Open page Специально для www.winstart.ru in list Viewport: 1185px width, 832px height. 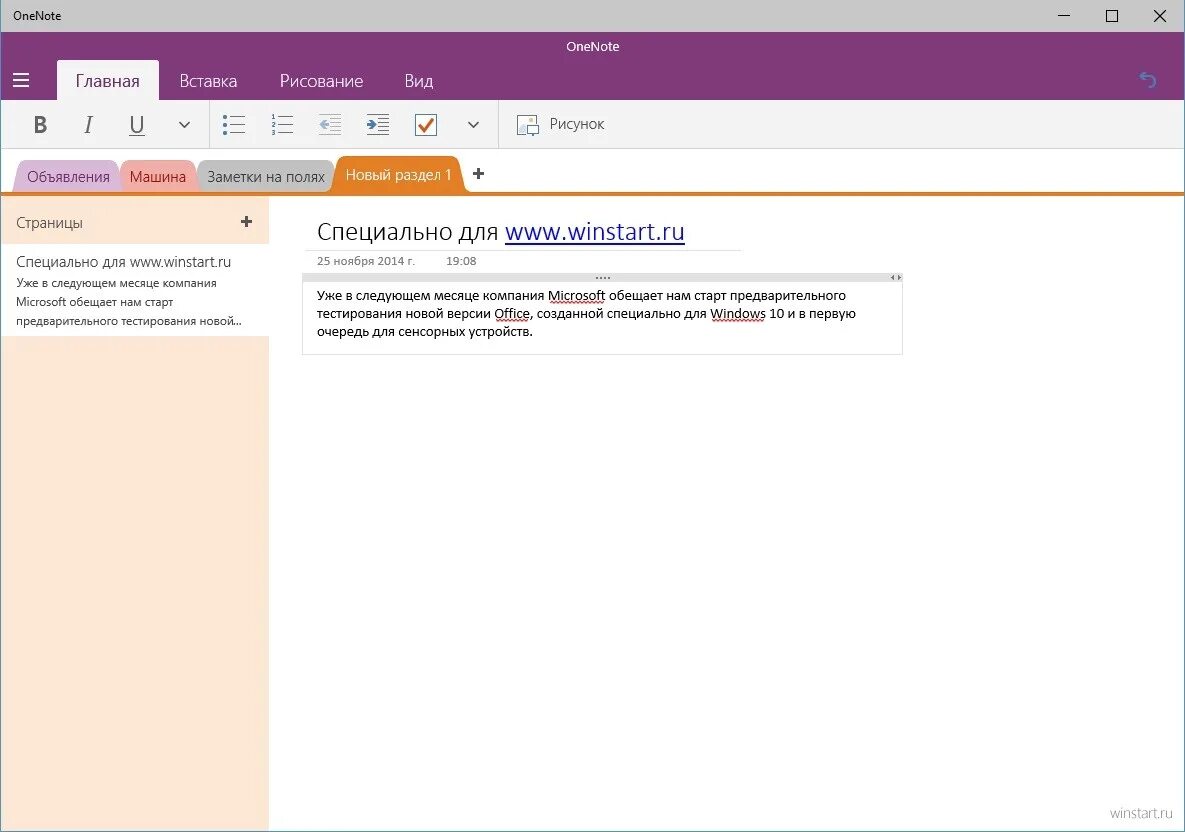click(135, 290)
